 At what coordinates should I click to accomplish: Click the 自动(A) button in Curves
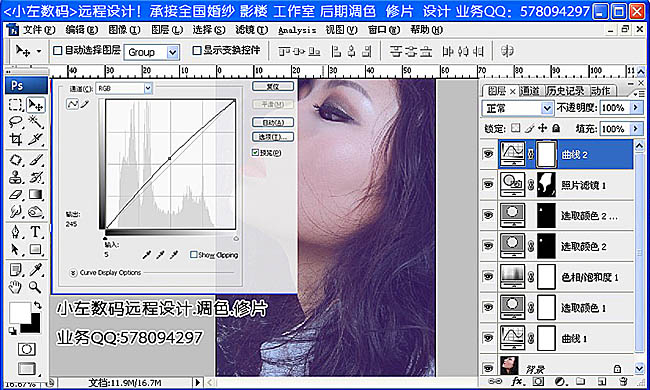click(273, 122)
